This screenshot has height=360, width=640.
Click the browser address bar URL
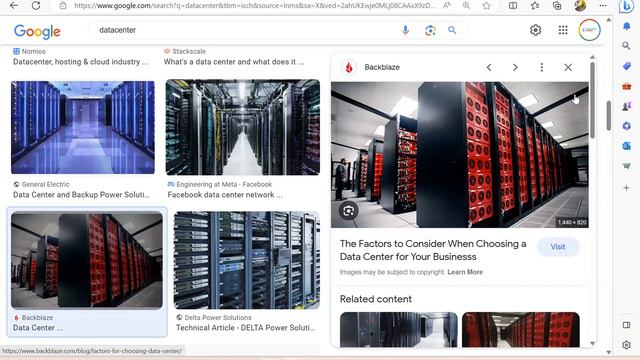254,6
